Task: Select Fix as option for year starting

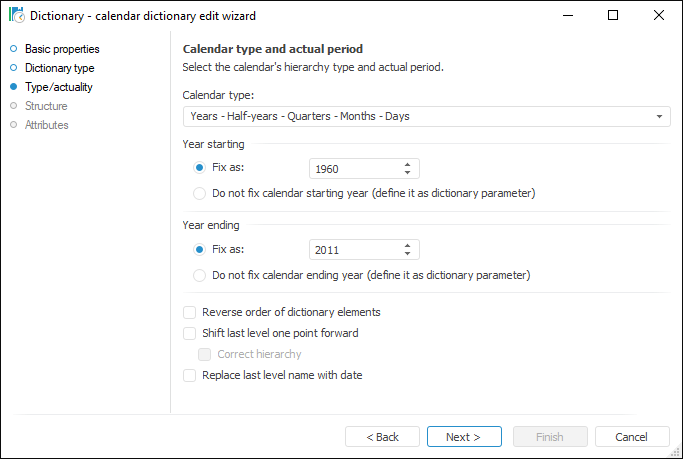Action: tap(200, 168)
